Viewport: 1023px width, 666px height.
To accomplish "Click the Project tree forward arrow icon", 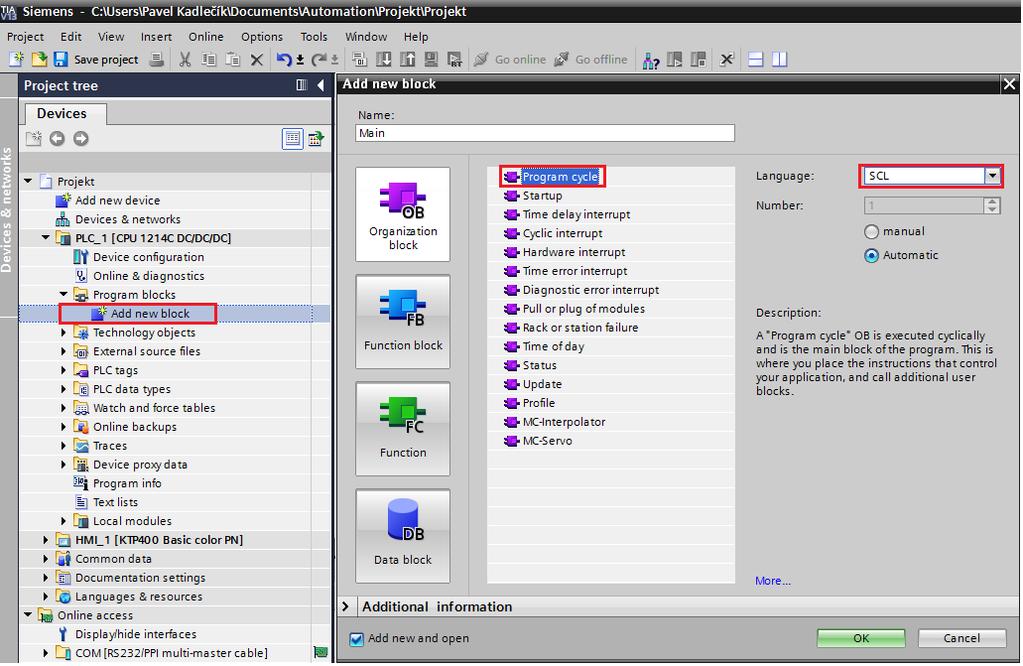I will [81, 138].
